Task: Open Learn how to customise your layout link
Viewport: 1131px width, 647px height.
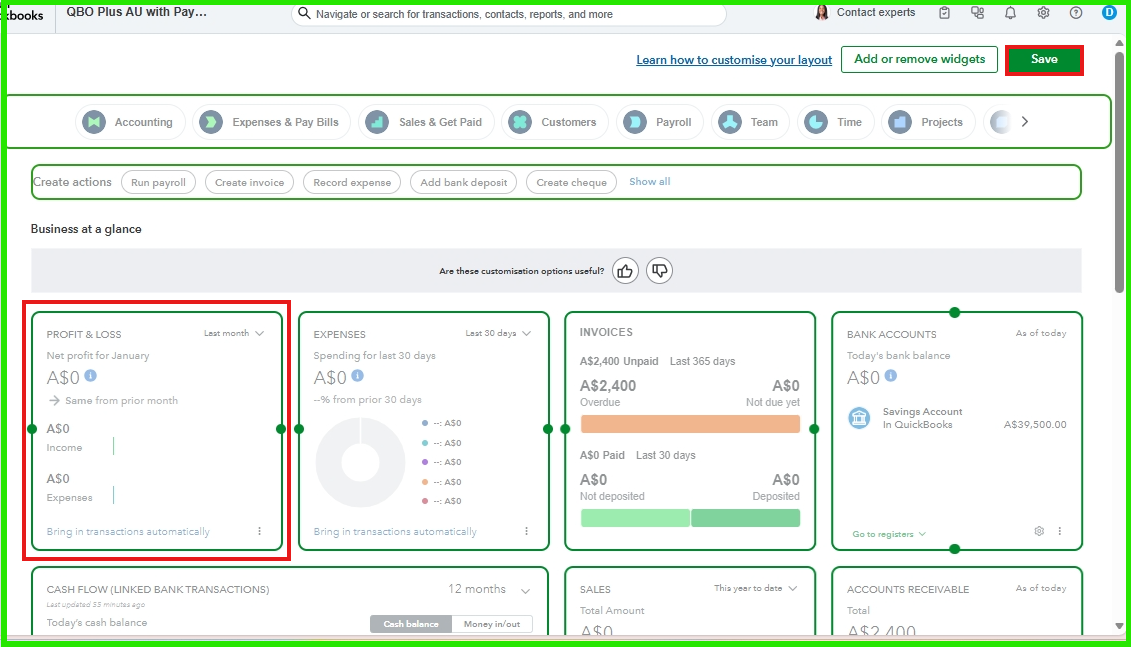Action: tap(734, 60)
